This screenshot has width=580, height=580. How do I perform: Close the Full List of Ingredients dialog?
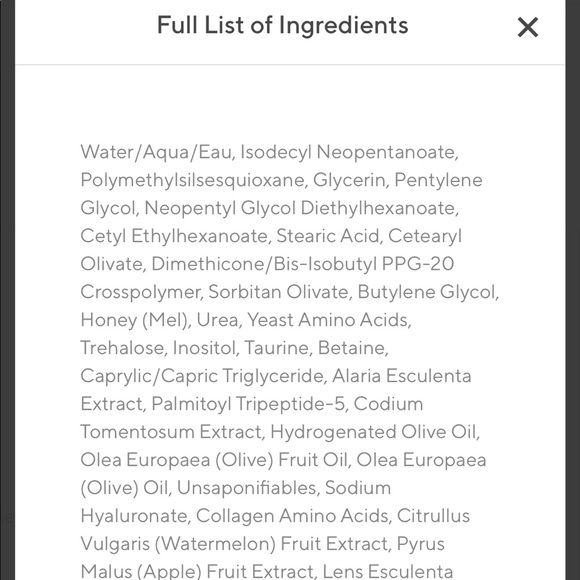point(527,27)
